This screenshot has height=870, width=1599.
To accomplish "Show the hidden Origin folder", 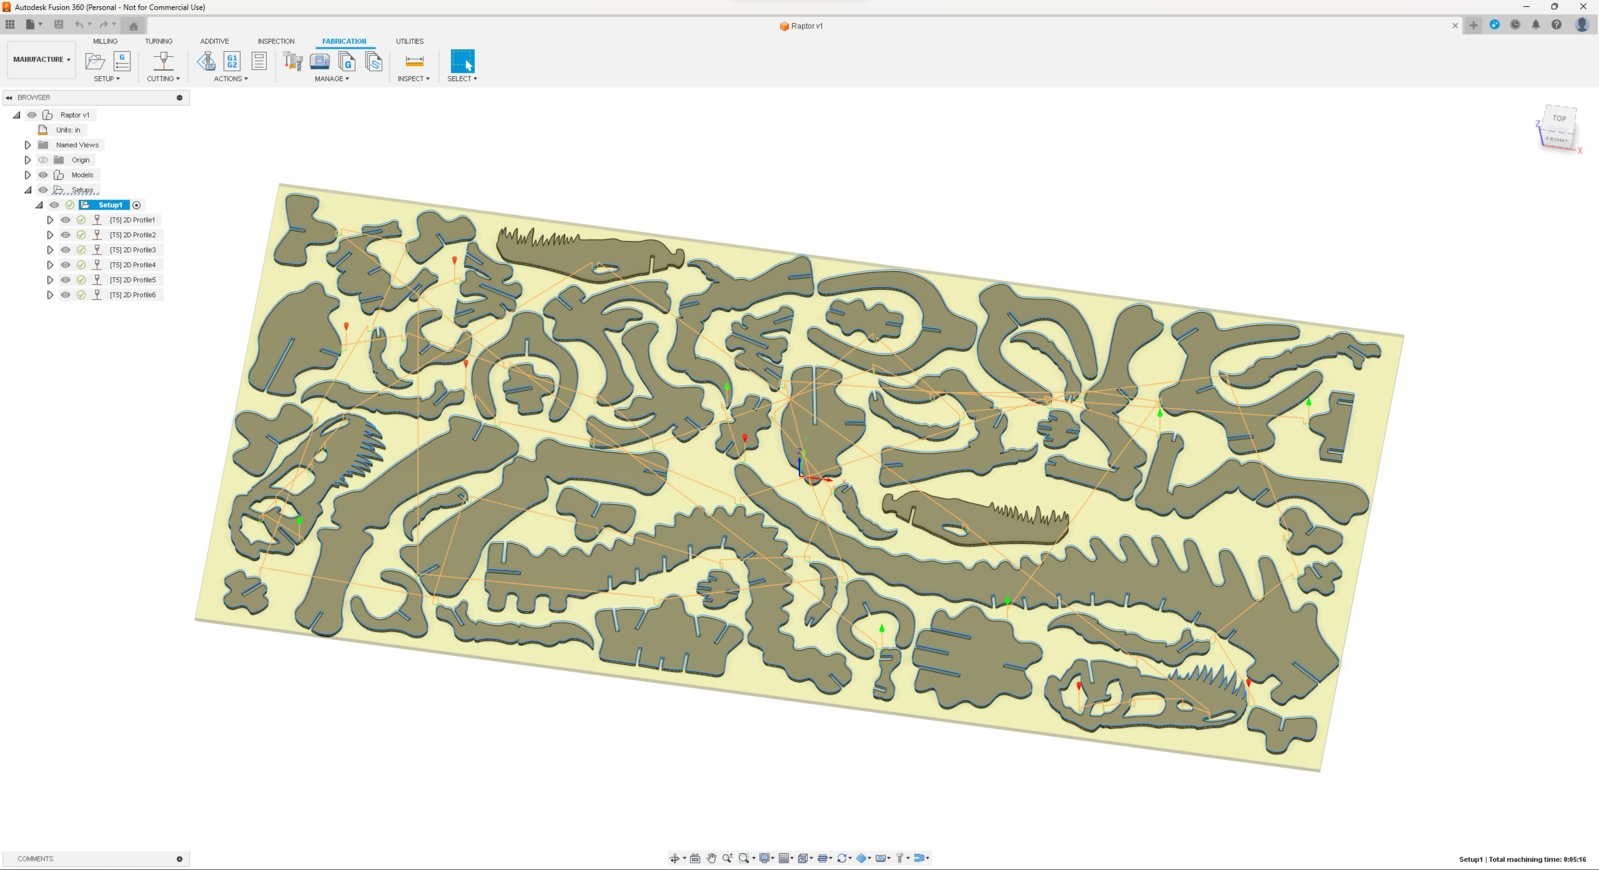I will (x=43, y=160).
